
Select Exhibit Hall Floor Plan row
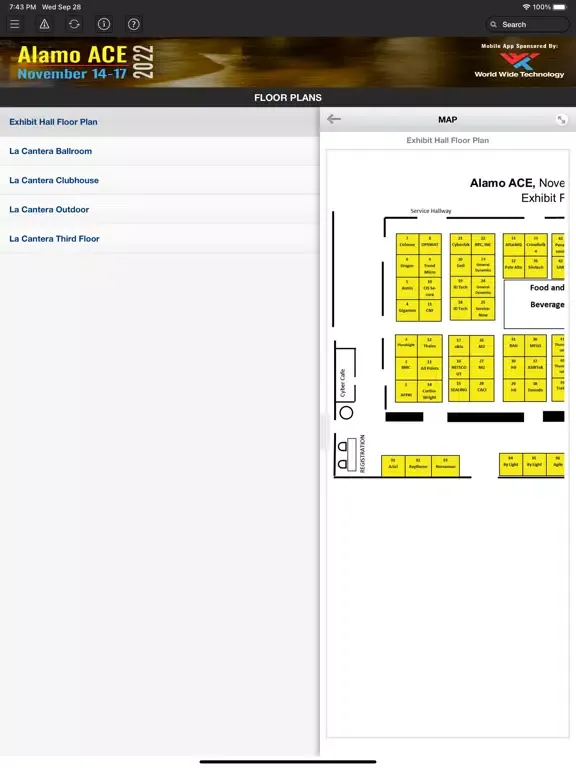160,122
